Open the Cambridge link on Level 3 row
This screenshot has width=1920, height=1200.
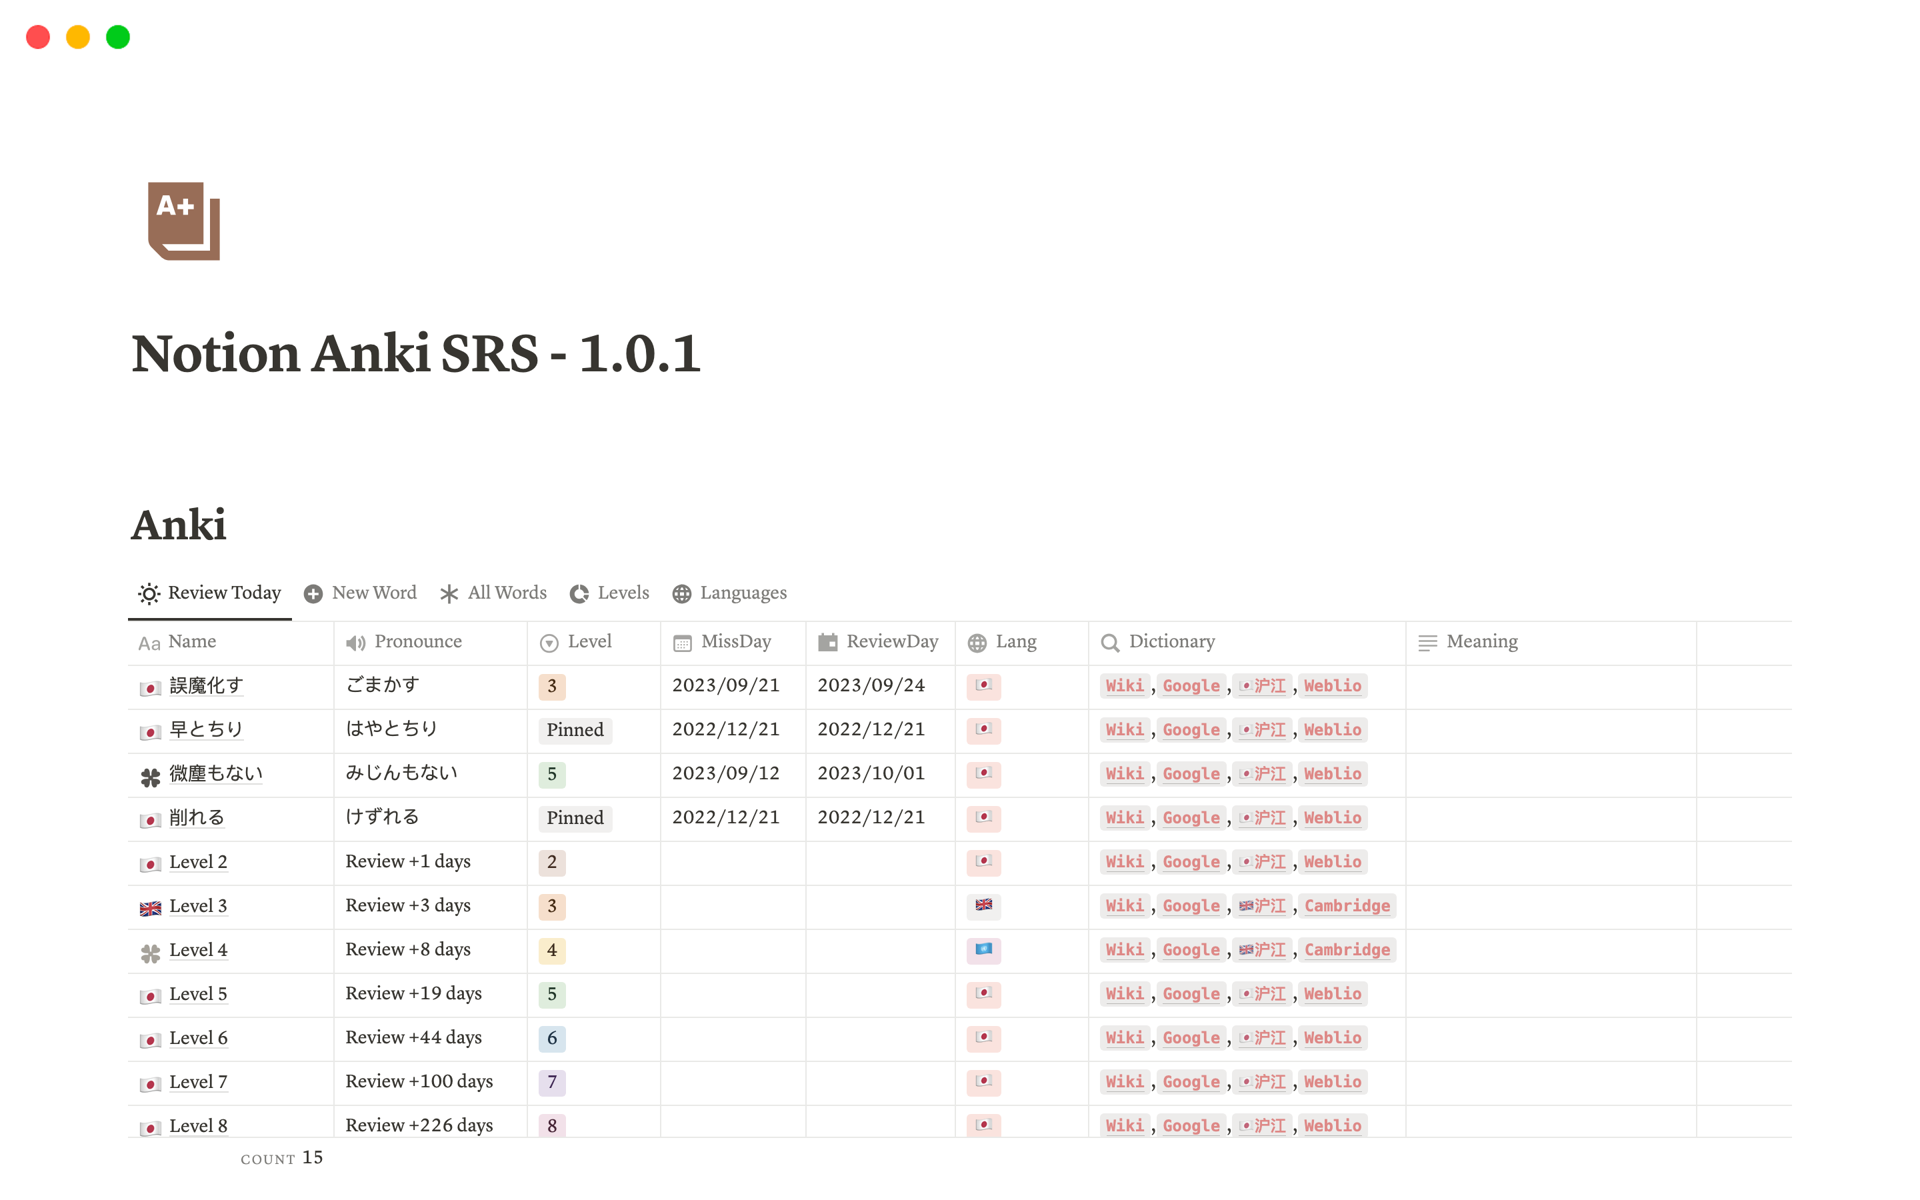pos(1347,906)
